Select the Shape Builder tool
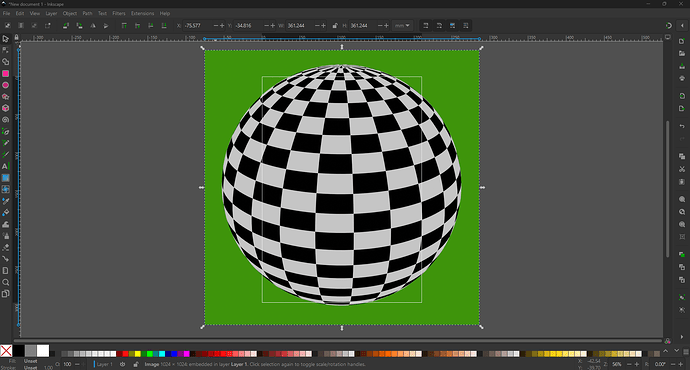 point(5,62)
